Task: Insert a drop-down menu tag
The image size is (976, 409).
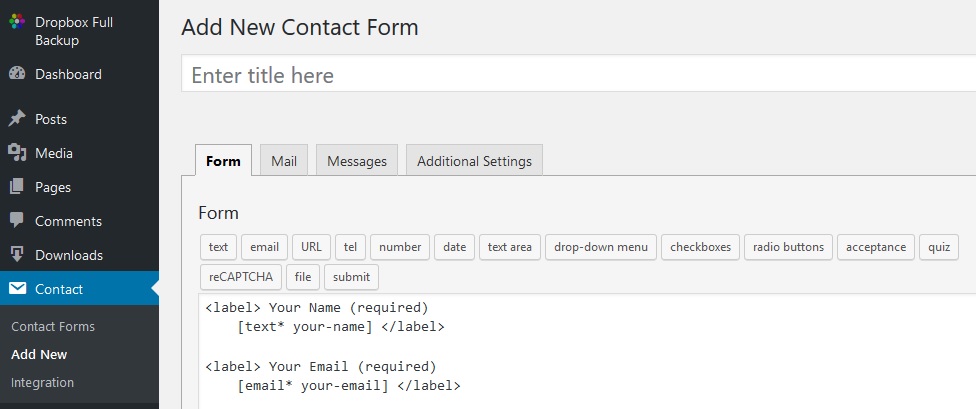Action: point(601,247)
